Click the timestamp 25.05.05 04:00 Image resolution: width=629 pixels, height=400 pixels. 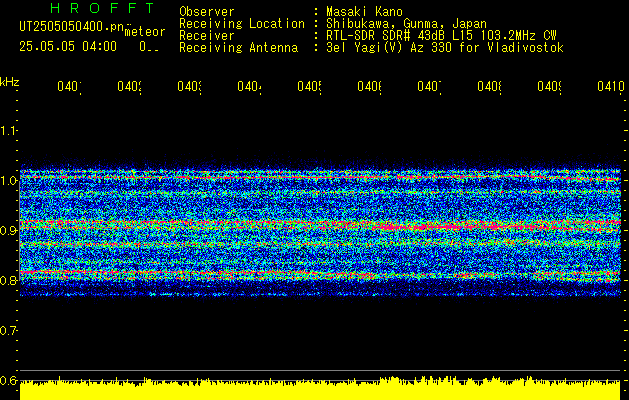click(68, 47)
